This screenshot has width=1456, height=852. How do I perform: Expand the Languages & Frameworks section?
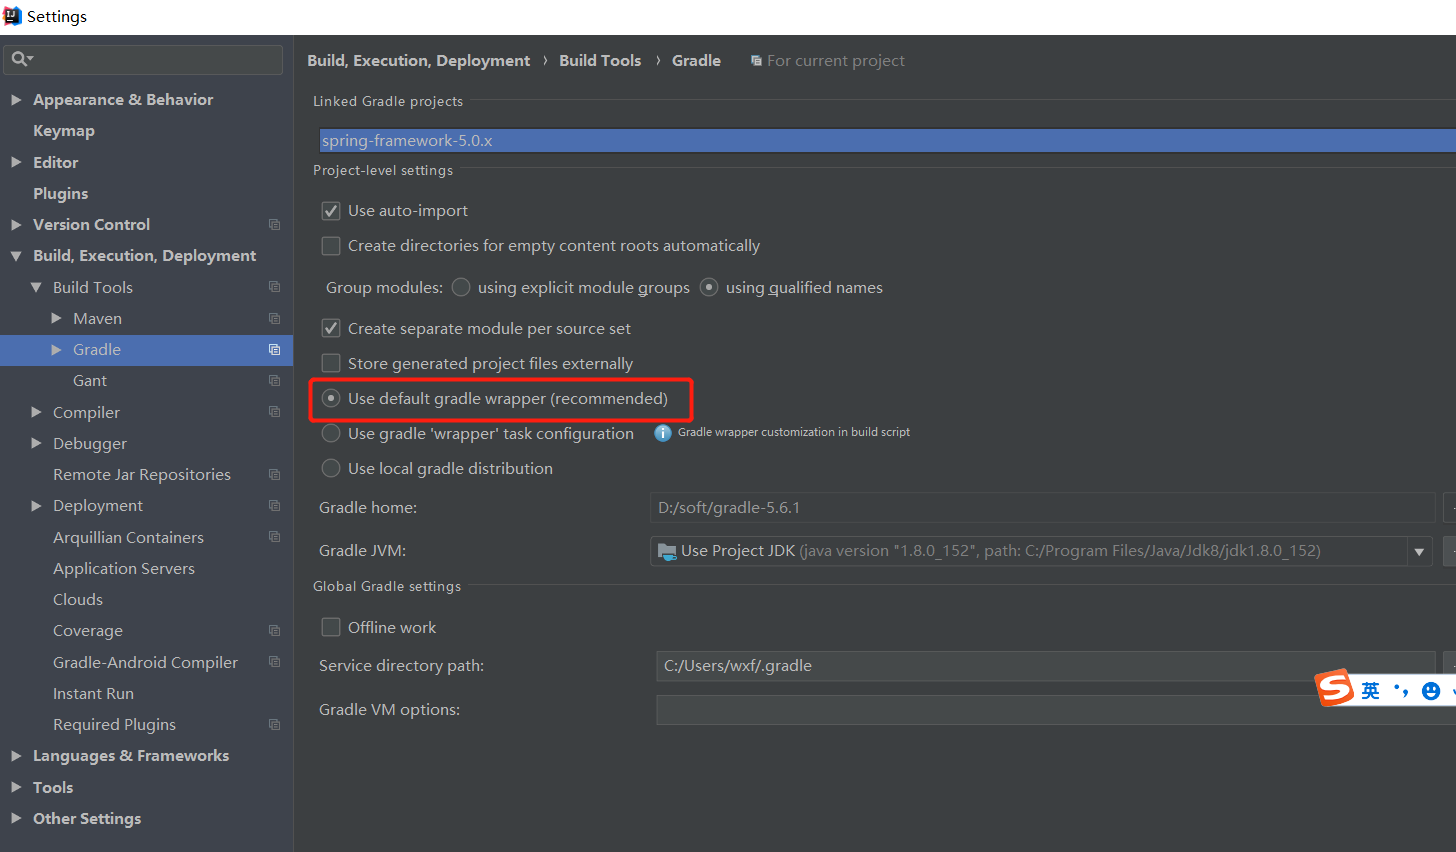pyautogui.click(x=16, y=756)
